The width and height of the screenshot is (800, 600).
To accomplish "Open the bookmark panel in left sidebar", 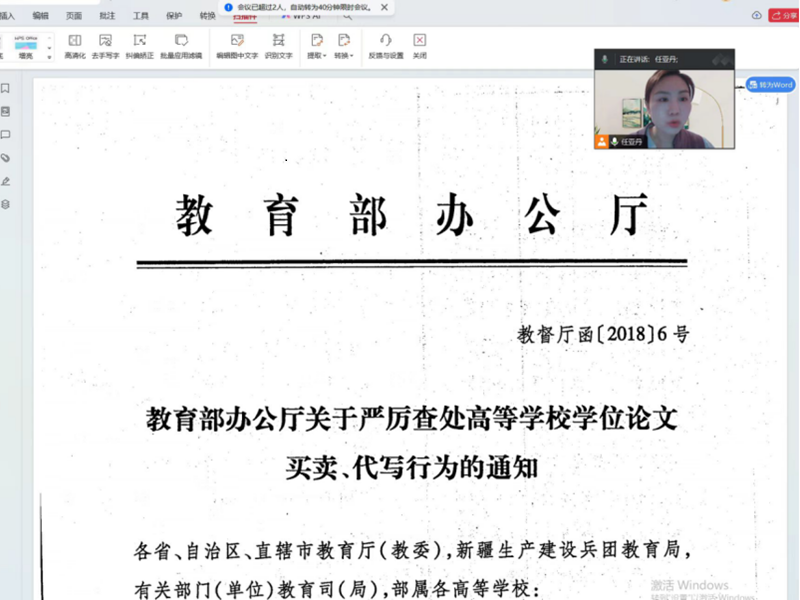I will click(x=6, y=89).
